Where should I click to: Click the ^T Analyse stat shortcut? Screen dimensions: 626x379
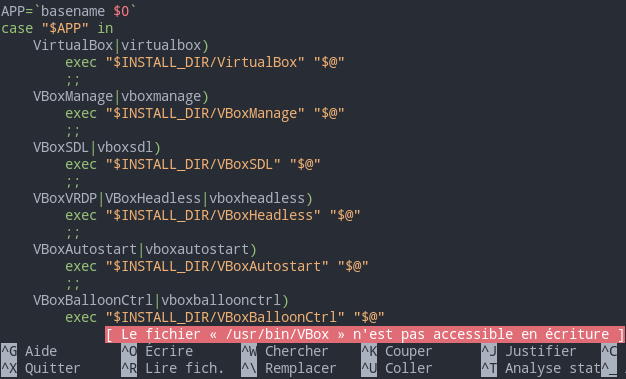click(x=541, y=368)
